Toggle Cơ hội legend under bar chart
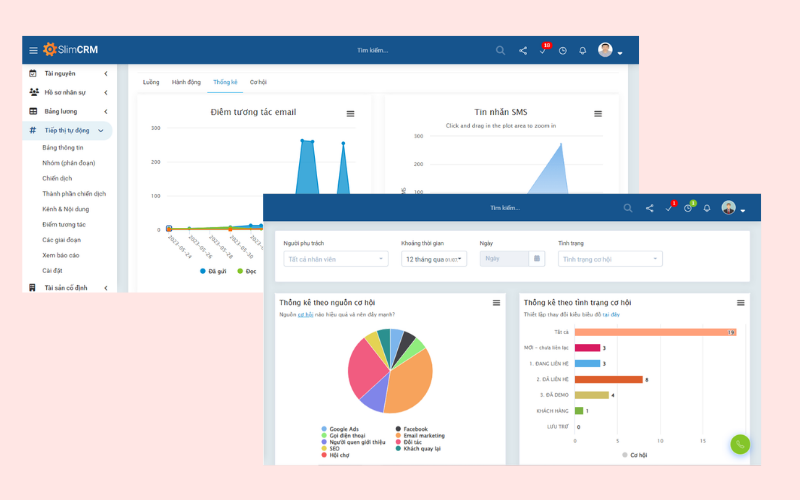 click(635, 455)
